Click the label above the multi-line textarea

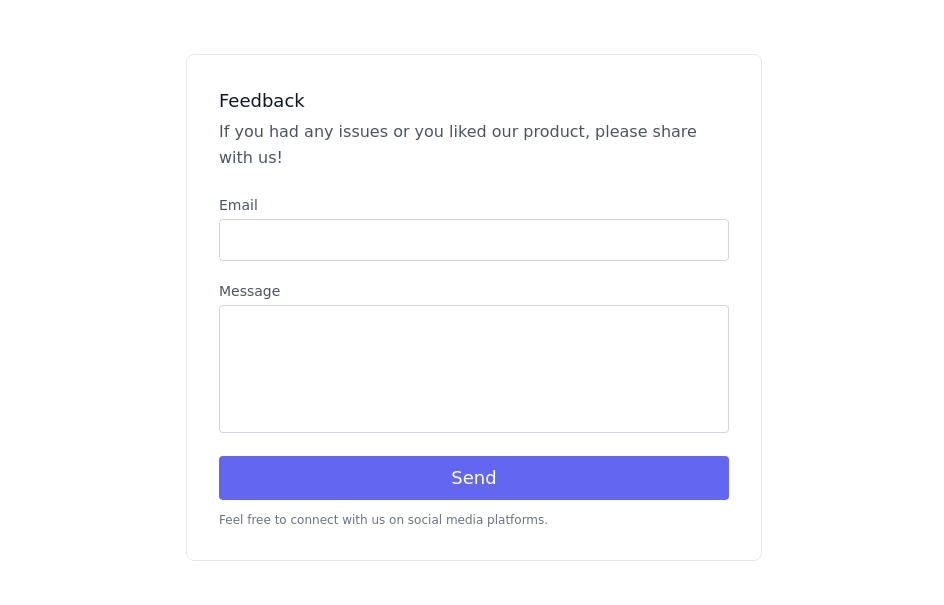(x=249, y=291)
